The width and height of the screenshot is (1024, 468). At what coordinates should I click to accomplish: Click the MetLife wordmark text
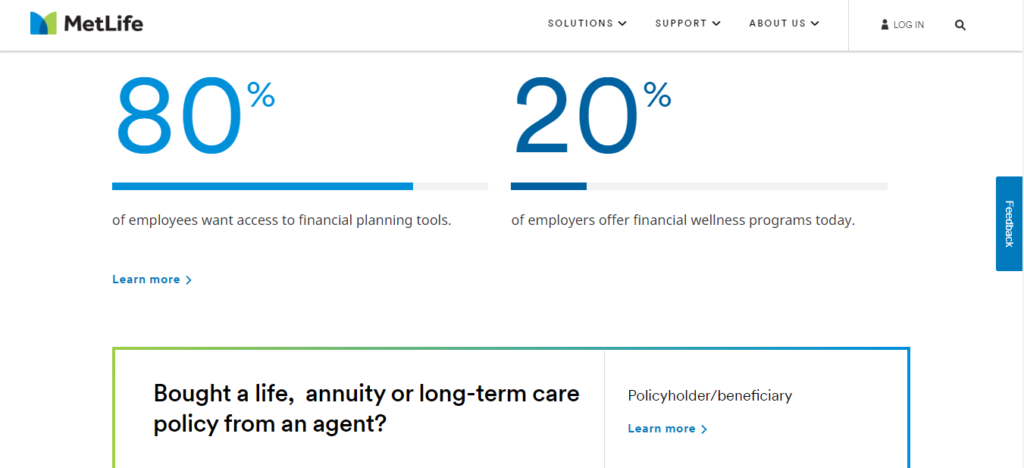[x=103, y=24]
